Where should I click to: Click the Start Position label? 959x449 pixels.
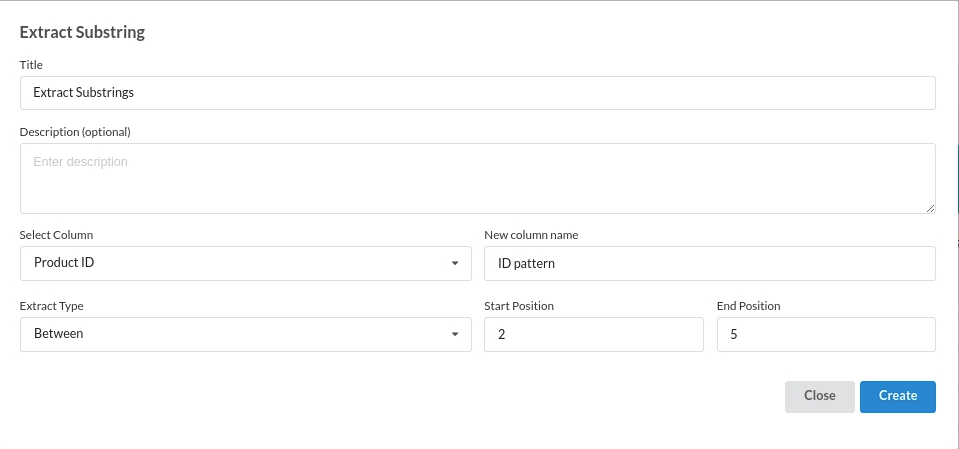(519, 306)
